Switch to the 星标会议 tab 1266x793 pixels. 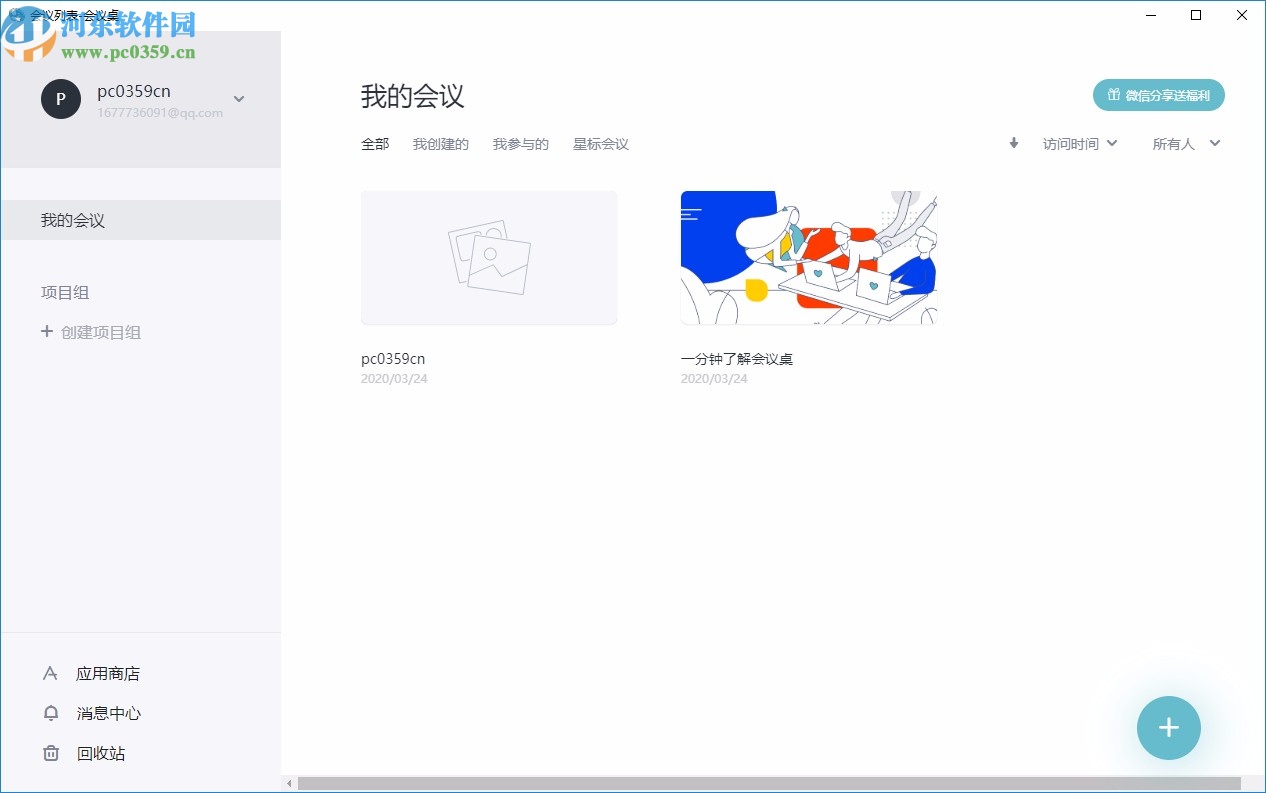[600, 143]
